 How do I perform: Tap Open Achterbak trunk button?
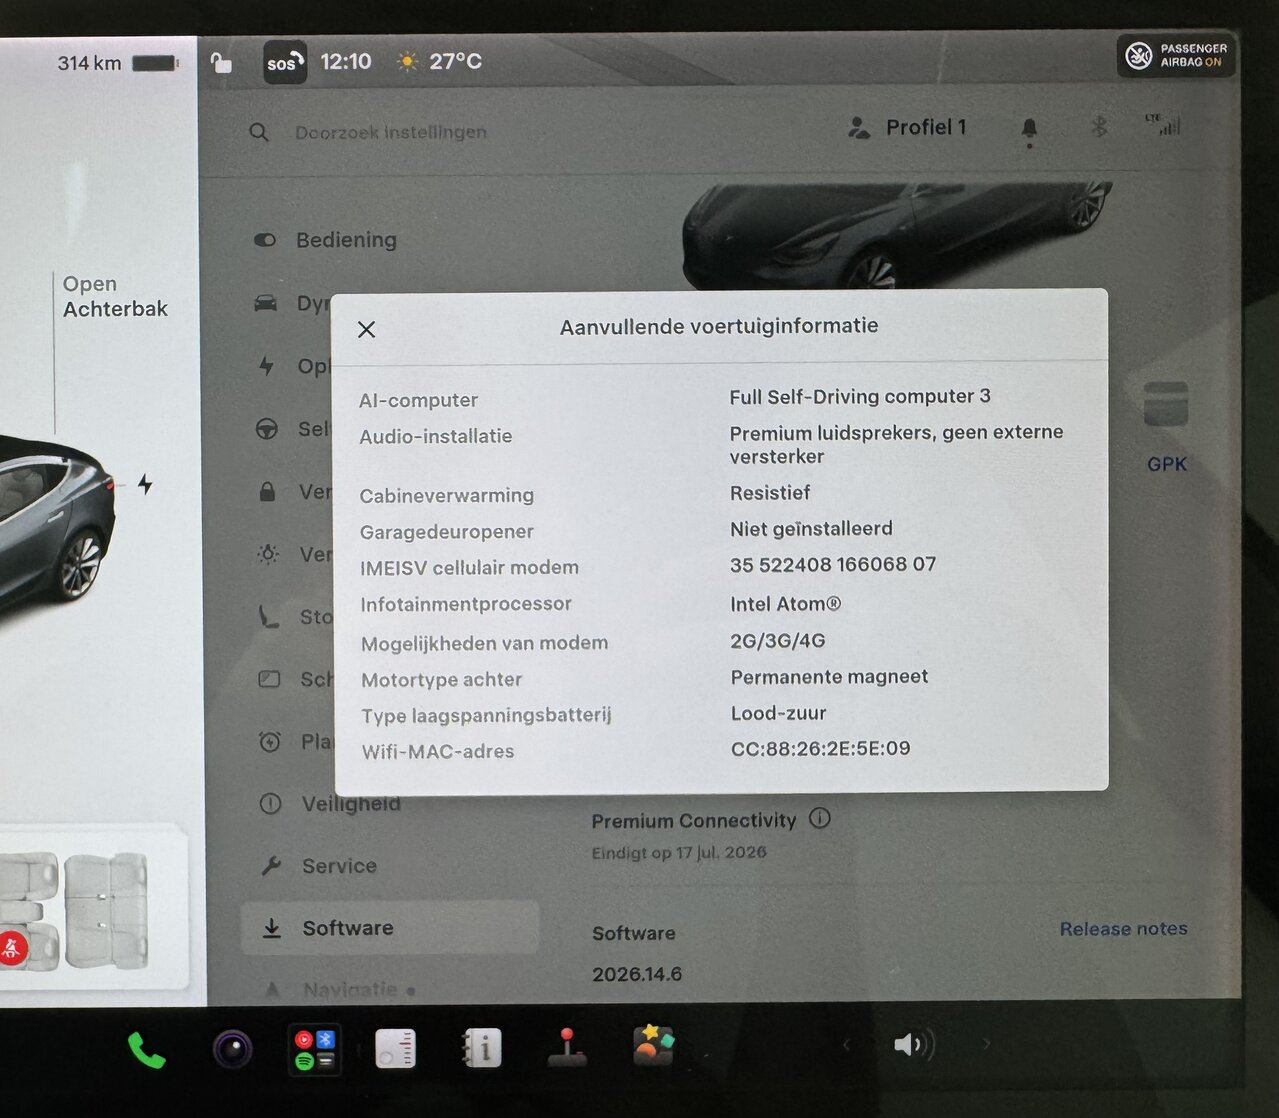click(x=115, y=296)
